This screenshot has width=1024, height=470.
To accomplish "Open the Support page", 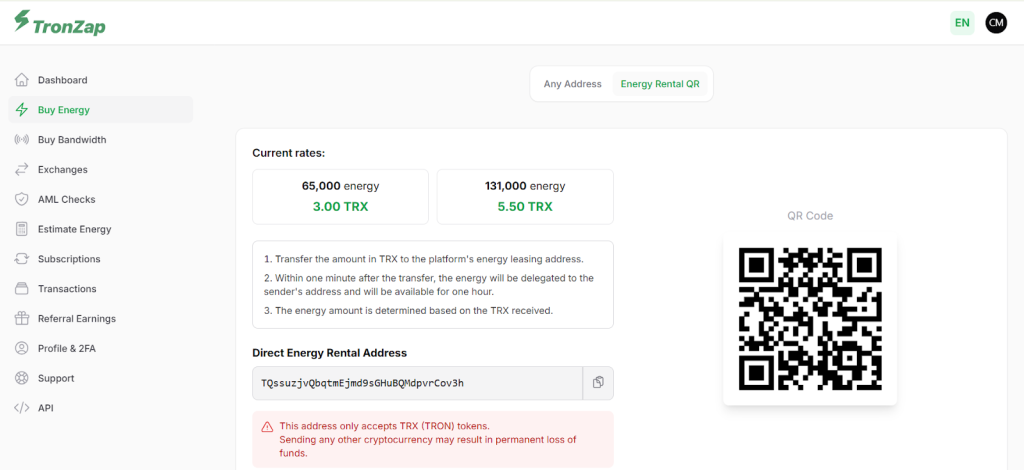I will pyautogui.click(x=56, y=378).
